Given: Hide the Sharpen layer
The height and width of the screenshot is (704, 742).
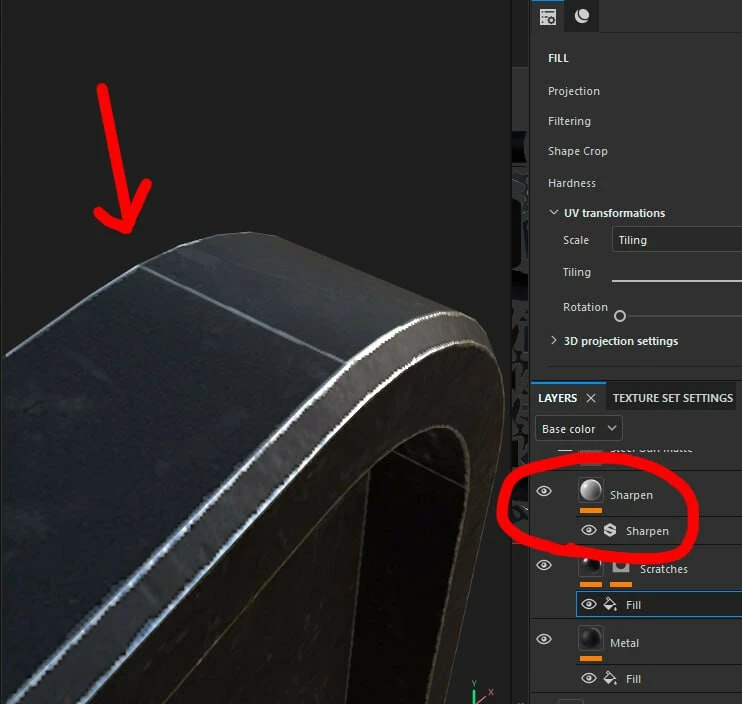Looking at the screenshot, I should coord(544,491).
